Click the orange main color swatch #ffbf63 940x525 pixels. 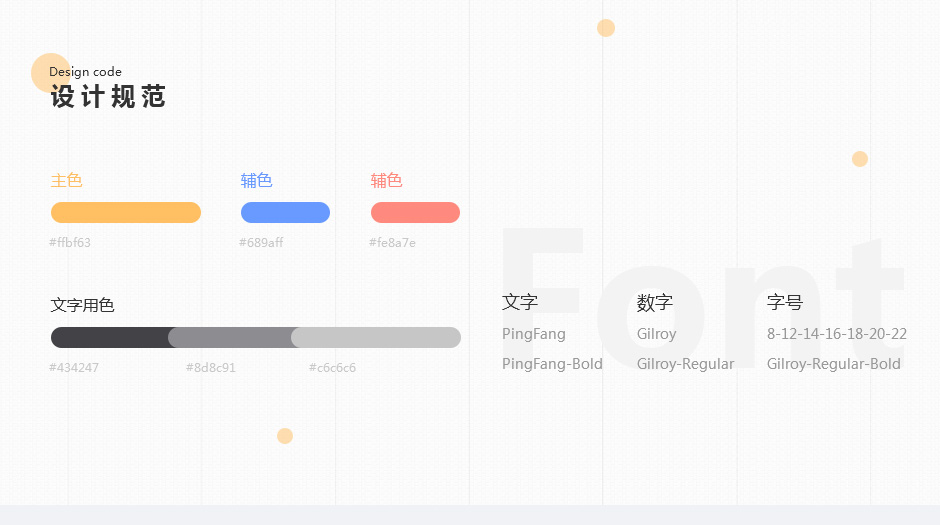(x=126, y=213)
